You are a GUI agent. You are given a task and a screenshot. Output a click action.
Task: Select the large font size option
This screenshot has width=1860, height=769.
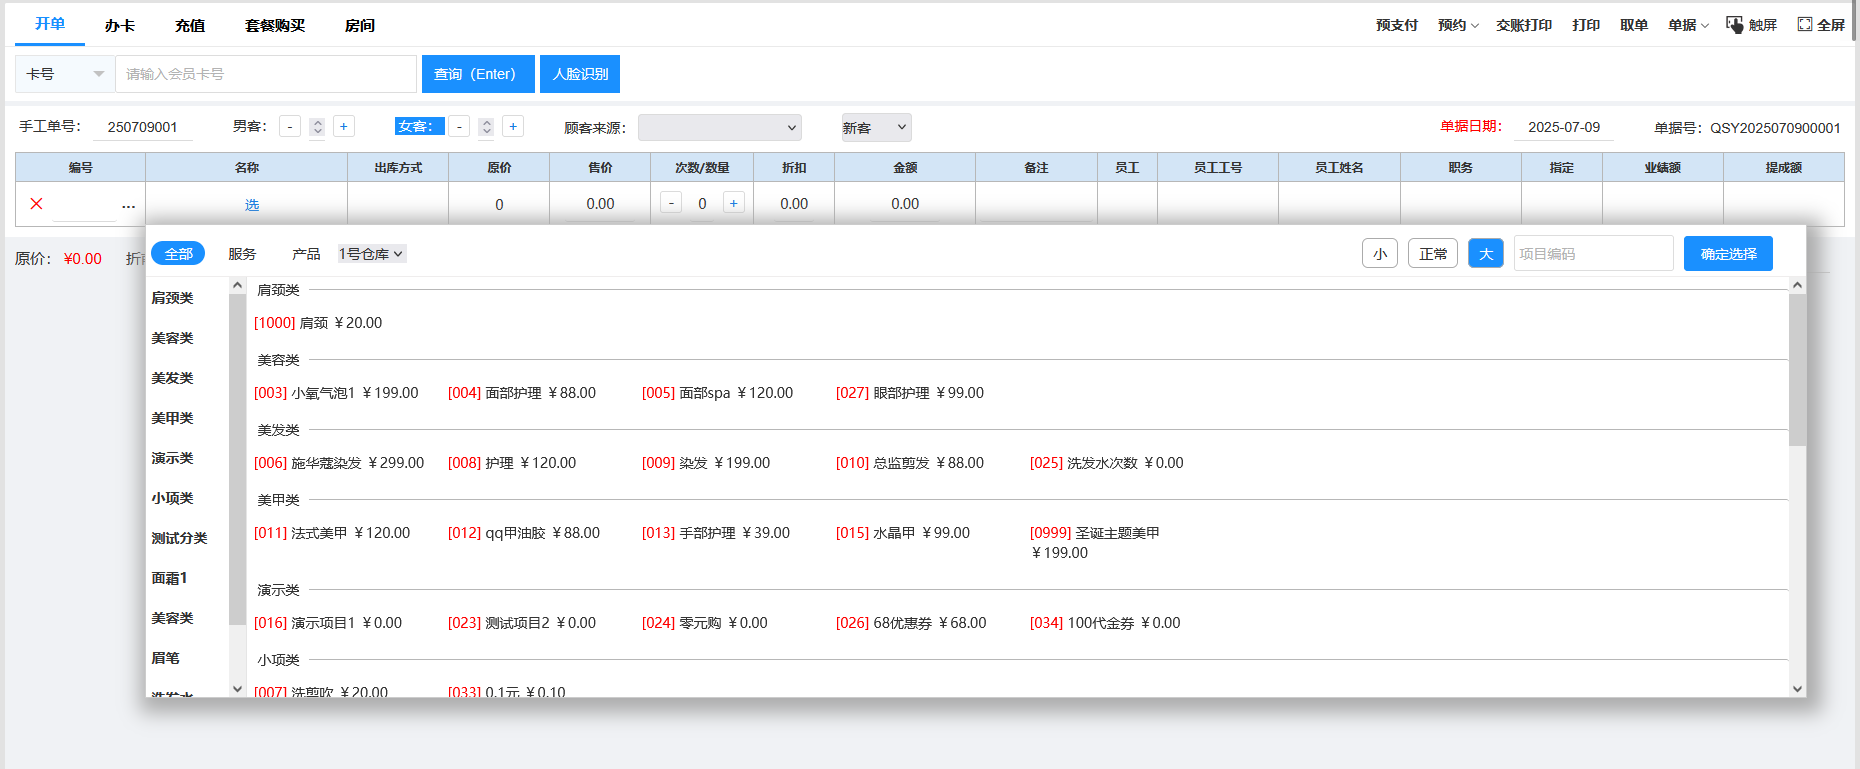[1485, 254]
